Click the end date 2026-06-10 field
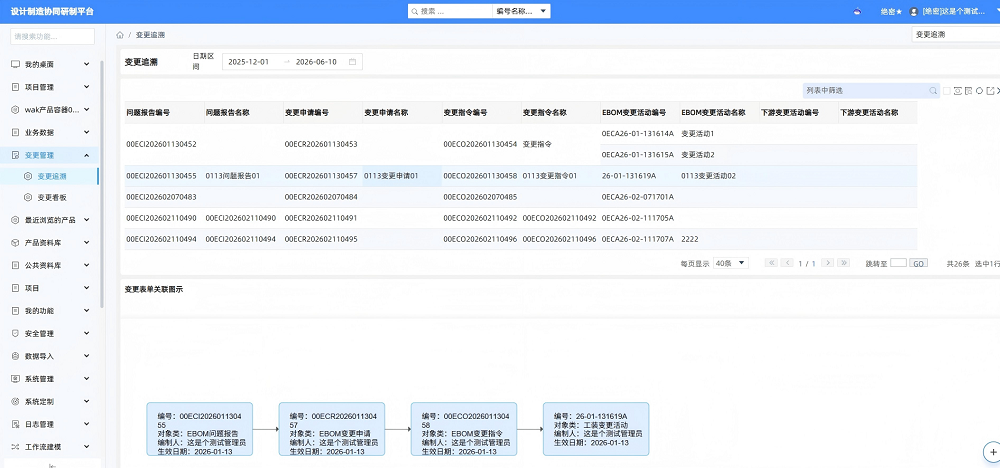The width and height of the screenshot is (1000, 468). (x=316, y=62)
